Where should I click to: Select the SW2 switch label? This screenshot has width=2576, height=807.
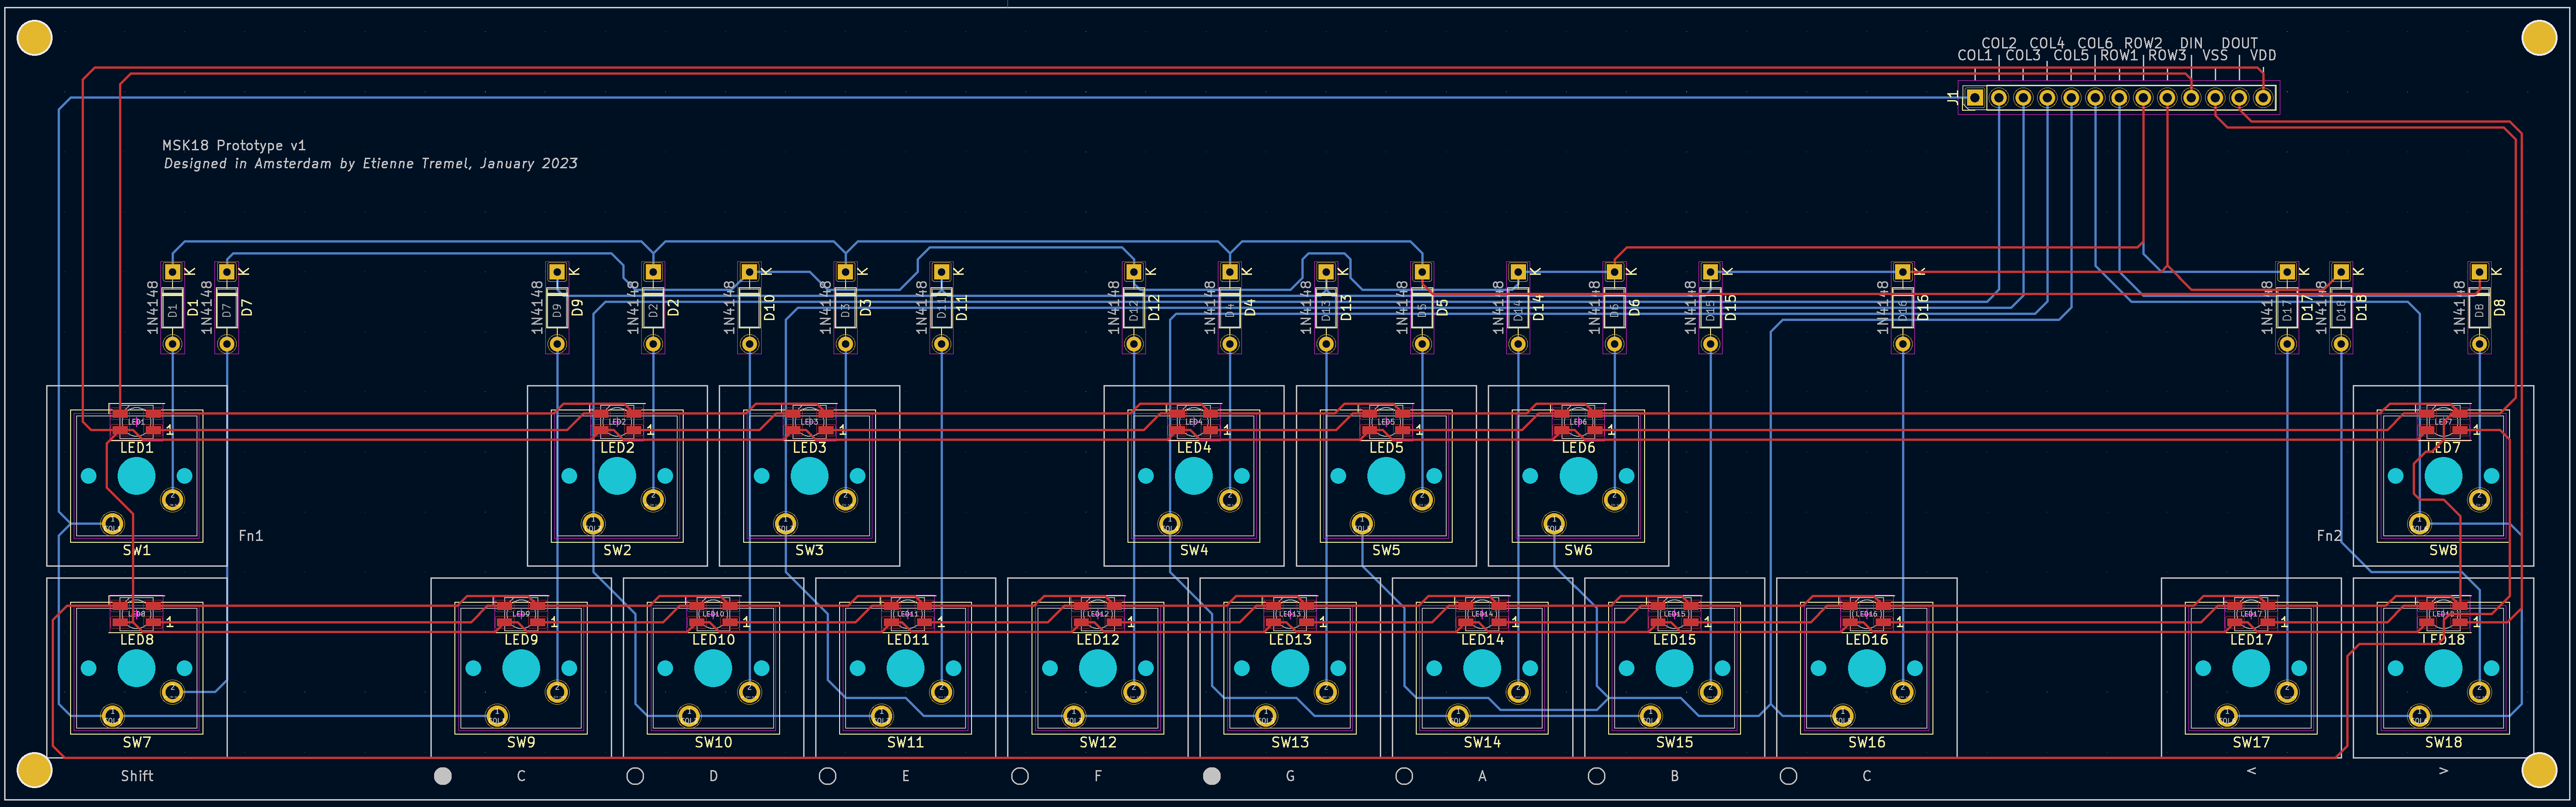coord(617,550)
